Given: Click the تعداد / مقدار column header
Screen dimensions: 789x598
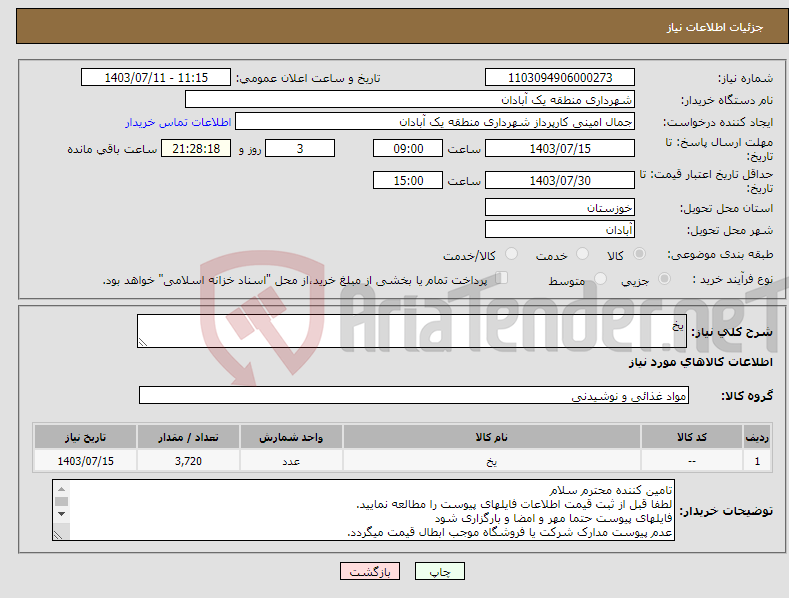Looking at the screenshot, I should 188,437.
